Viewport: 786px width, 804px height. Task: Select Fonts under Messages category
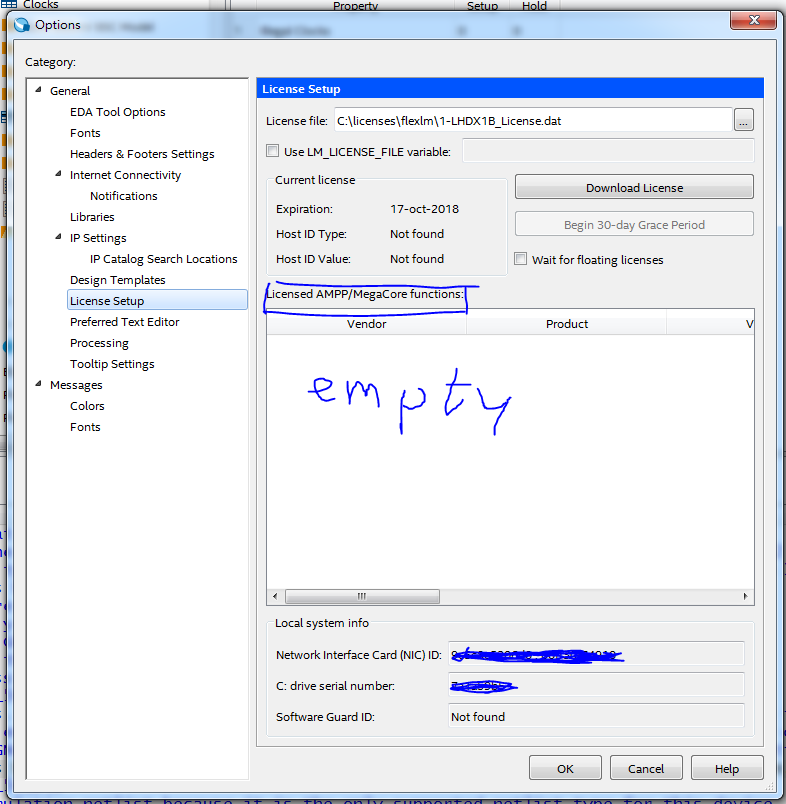click(x=85, y=427)
